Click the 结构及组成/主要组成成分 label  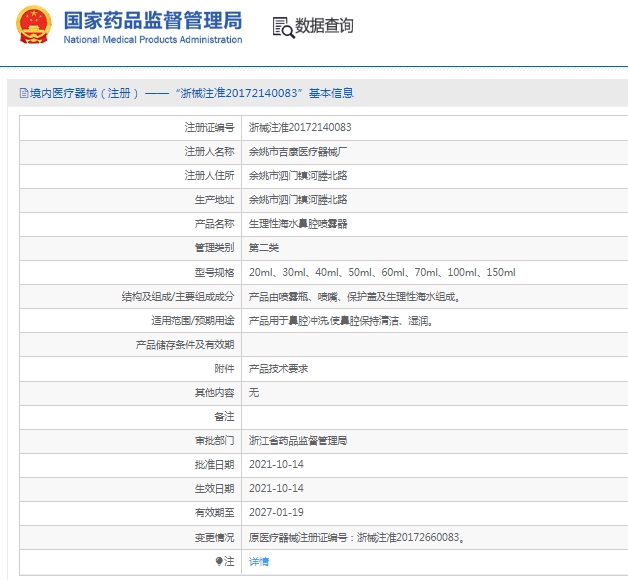178,296
